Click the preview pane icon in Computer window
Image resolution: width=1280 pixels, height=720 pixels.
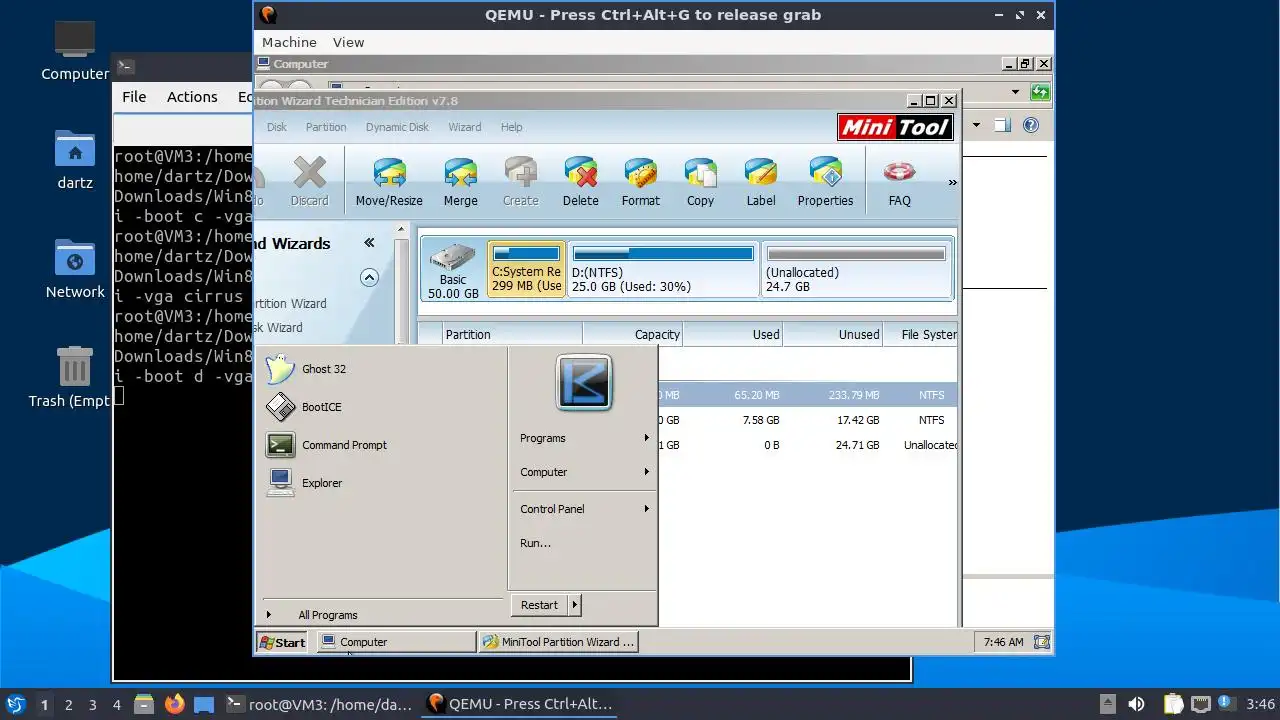point(1002,125)
